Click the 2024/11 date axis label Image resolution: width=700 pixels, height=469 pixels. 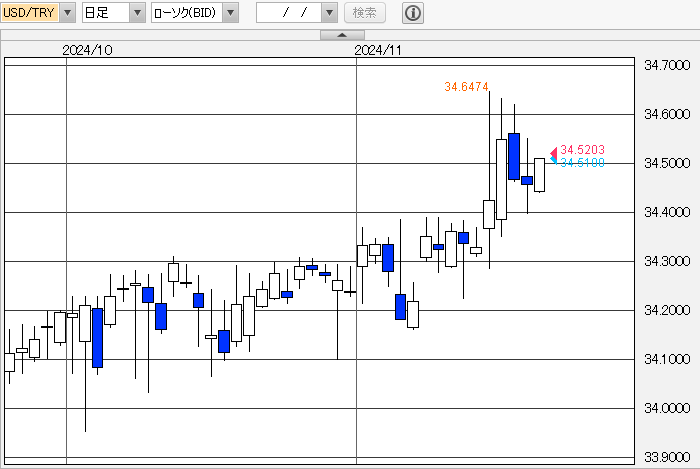(378, 50)
